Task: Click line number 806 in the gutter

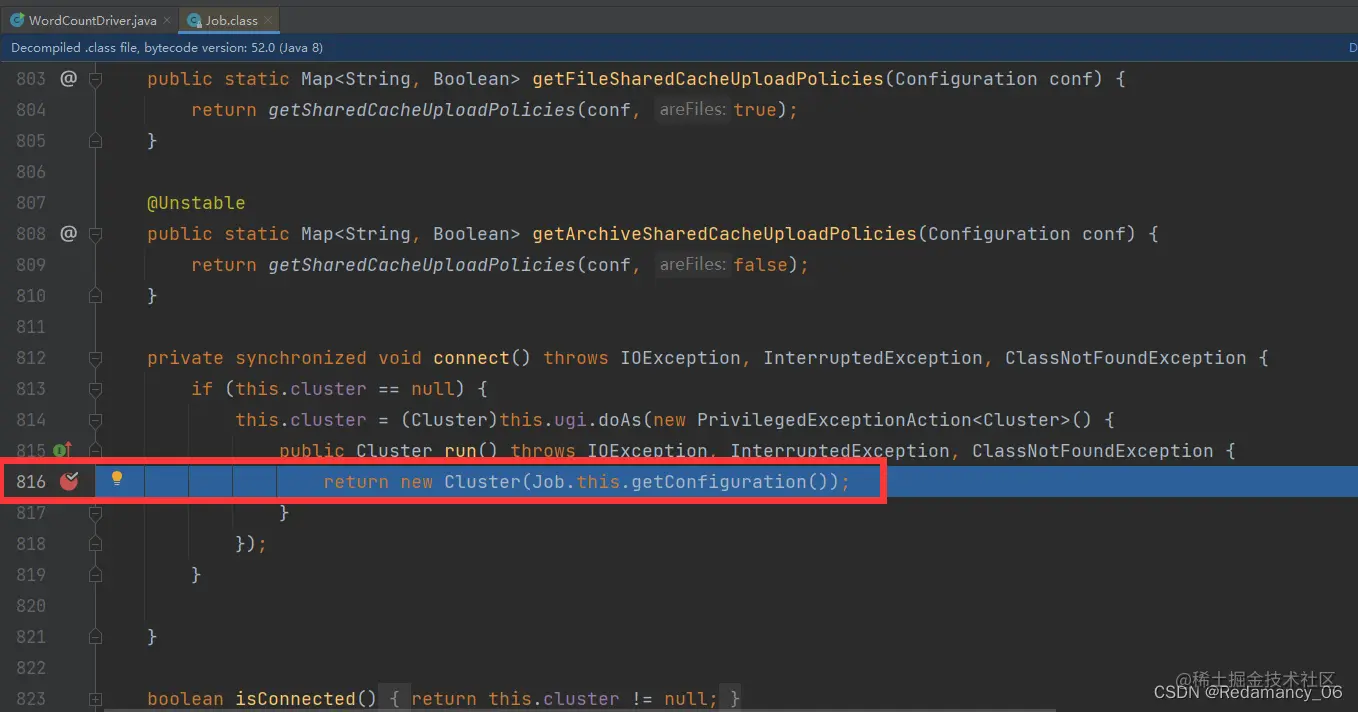Action: point(31,172)
